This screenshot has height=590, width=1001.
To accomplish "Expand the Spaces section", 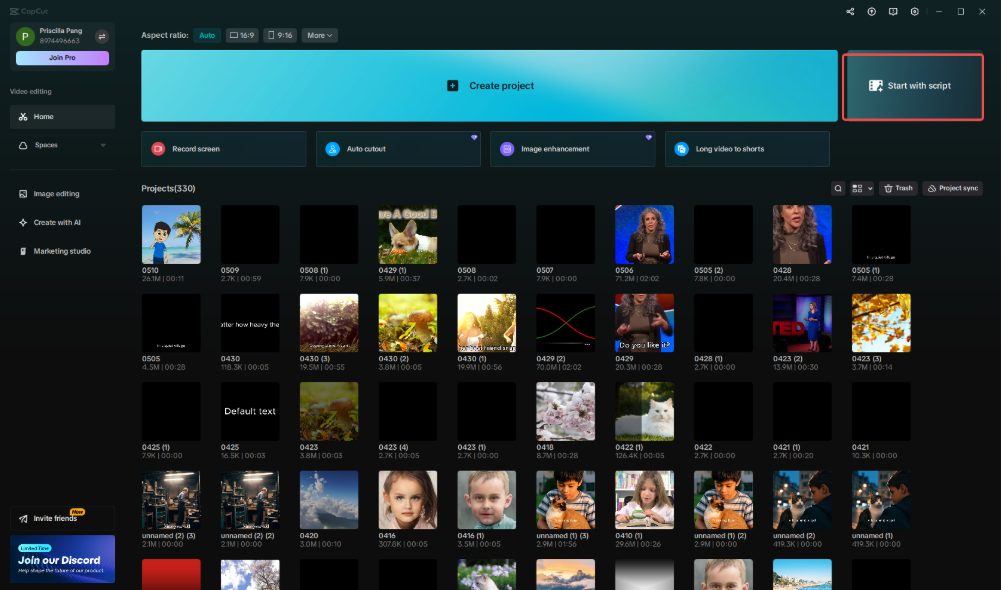I will (62, 144).
